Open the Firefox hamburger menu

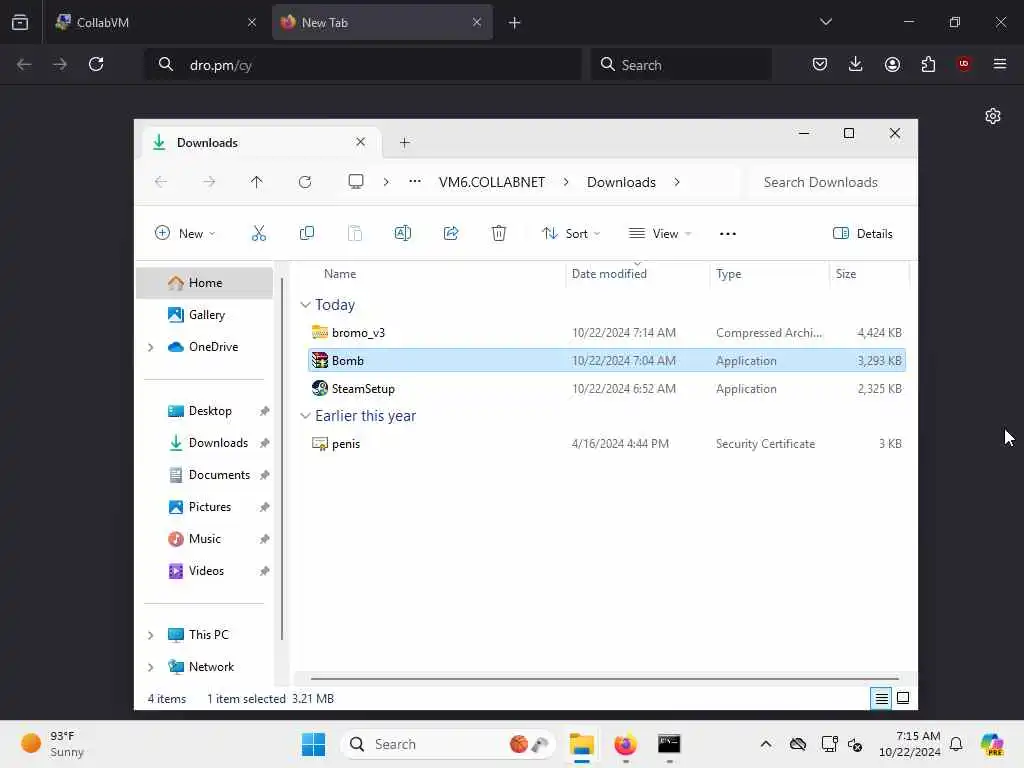point(1000,64)
